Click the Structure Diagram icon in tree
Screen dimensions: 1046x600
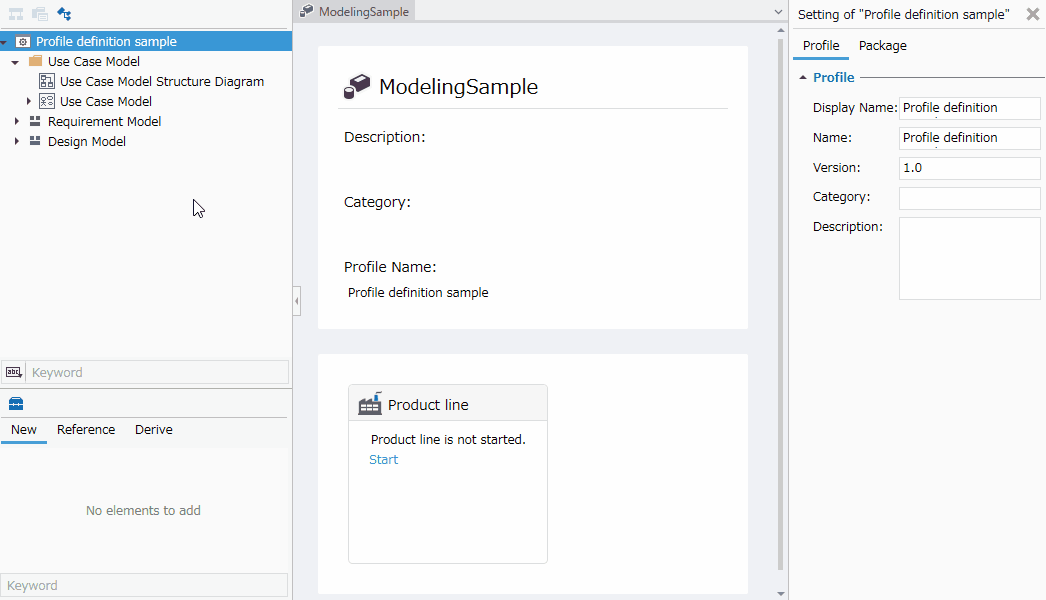click(x=47, y=81)
